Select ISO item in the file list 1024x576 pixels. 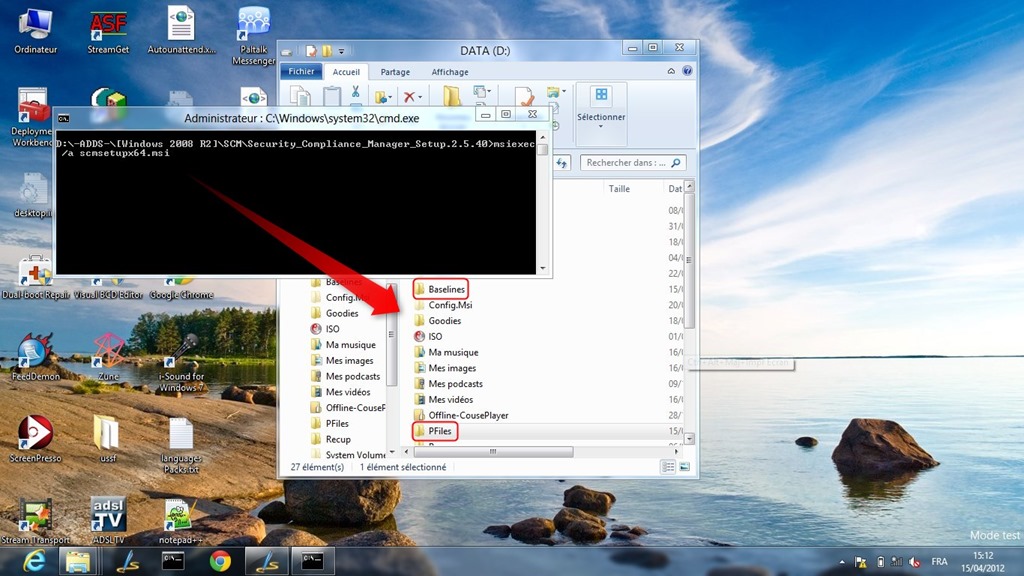coord(428,336)
